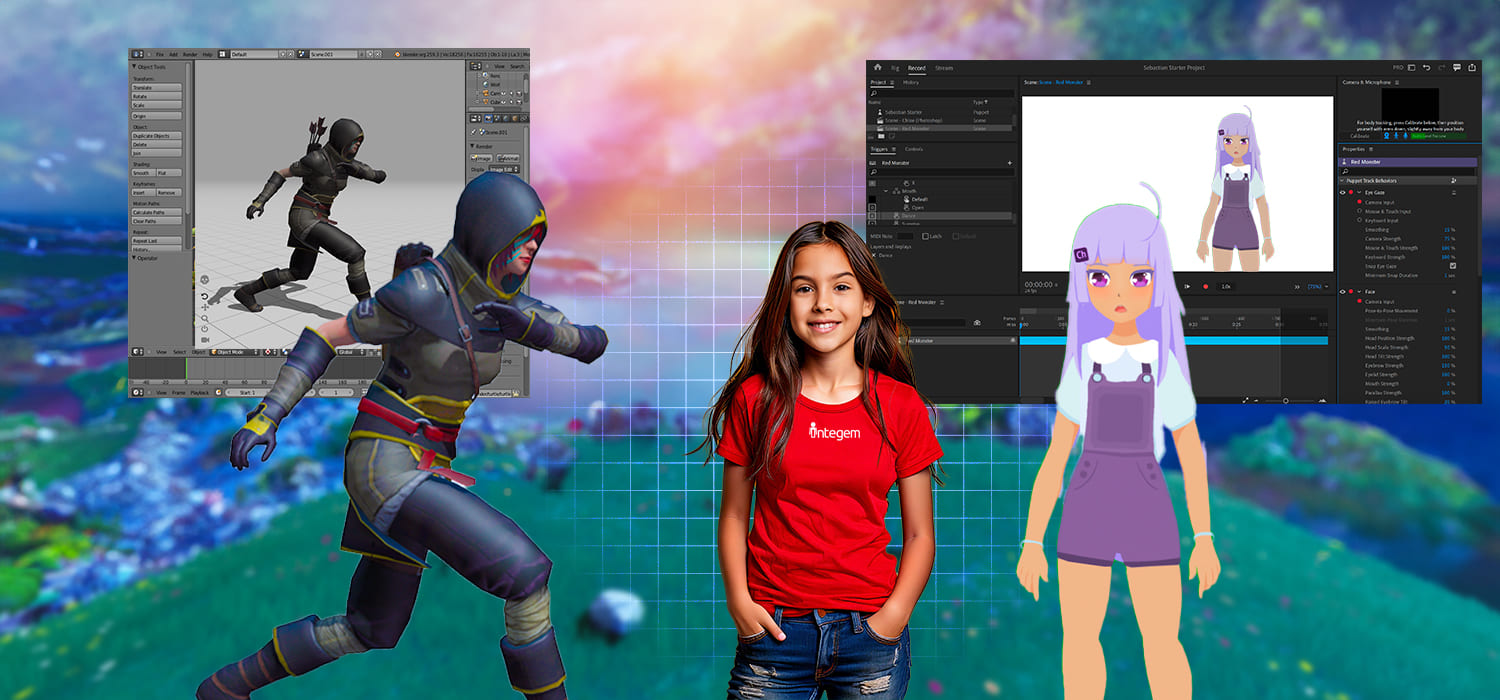Open the Render menu in Blender
This screenshot has width=1500, height=700.
pyautogui.click(x=190, y=54)
